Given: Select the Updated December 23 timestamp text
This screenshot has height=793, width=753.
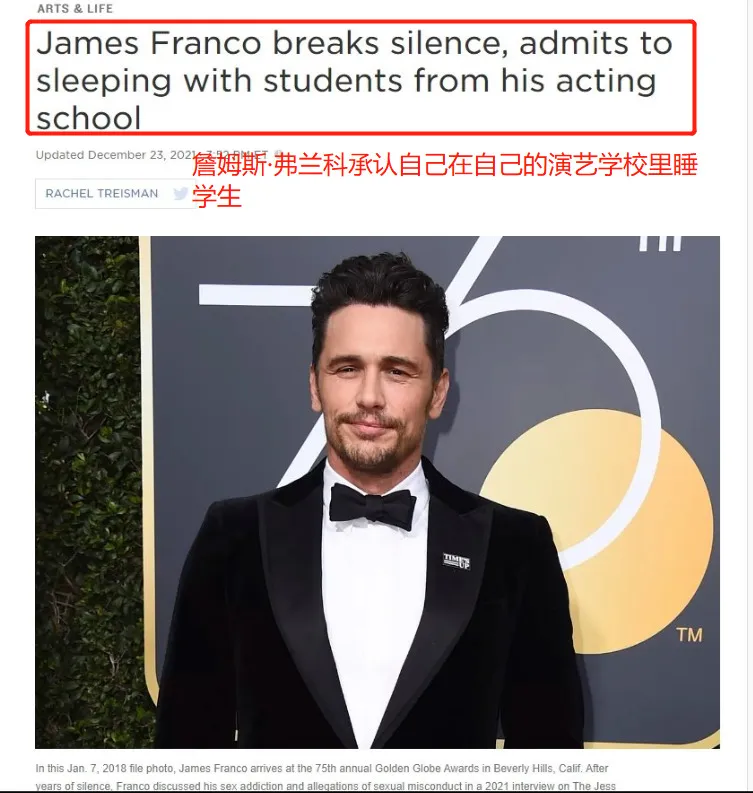Looking at the screenshot, I should click(152, 155).
